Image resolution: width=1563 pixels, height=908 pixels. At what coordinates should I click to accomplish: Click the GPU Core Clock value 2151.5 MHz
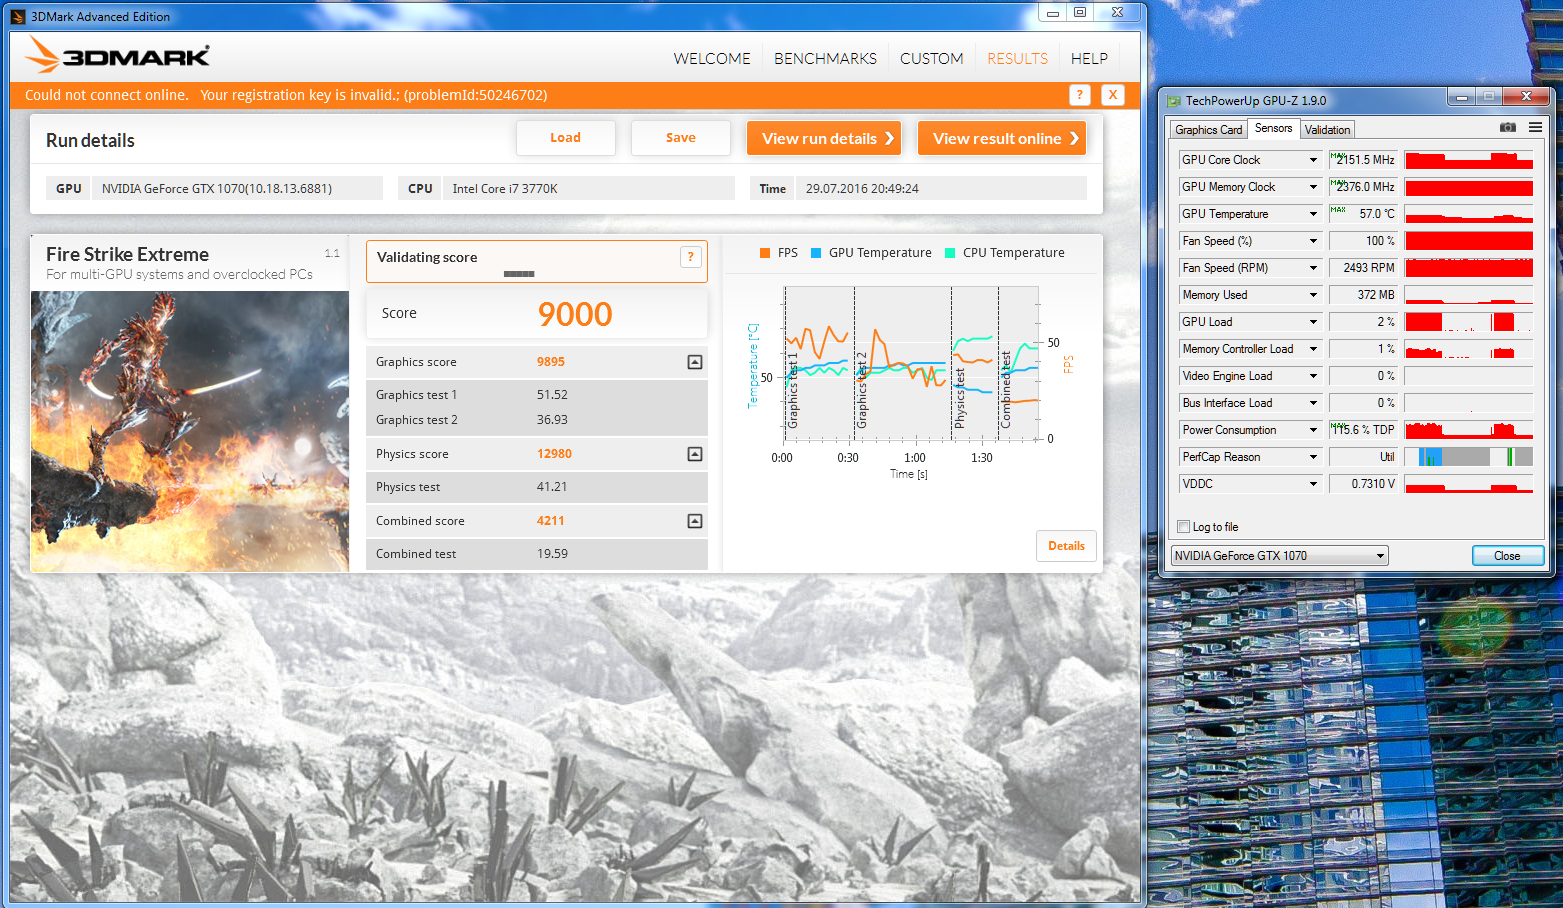pyautogui.click(x=1363, y=160)
